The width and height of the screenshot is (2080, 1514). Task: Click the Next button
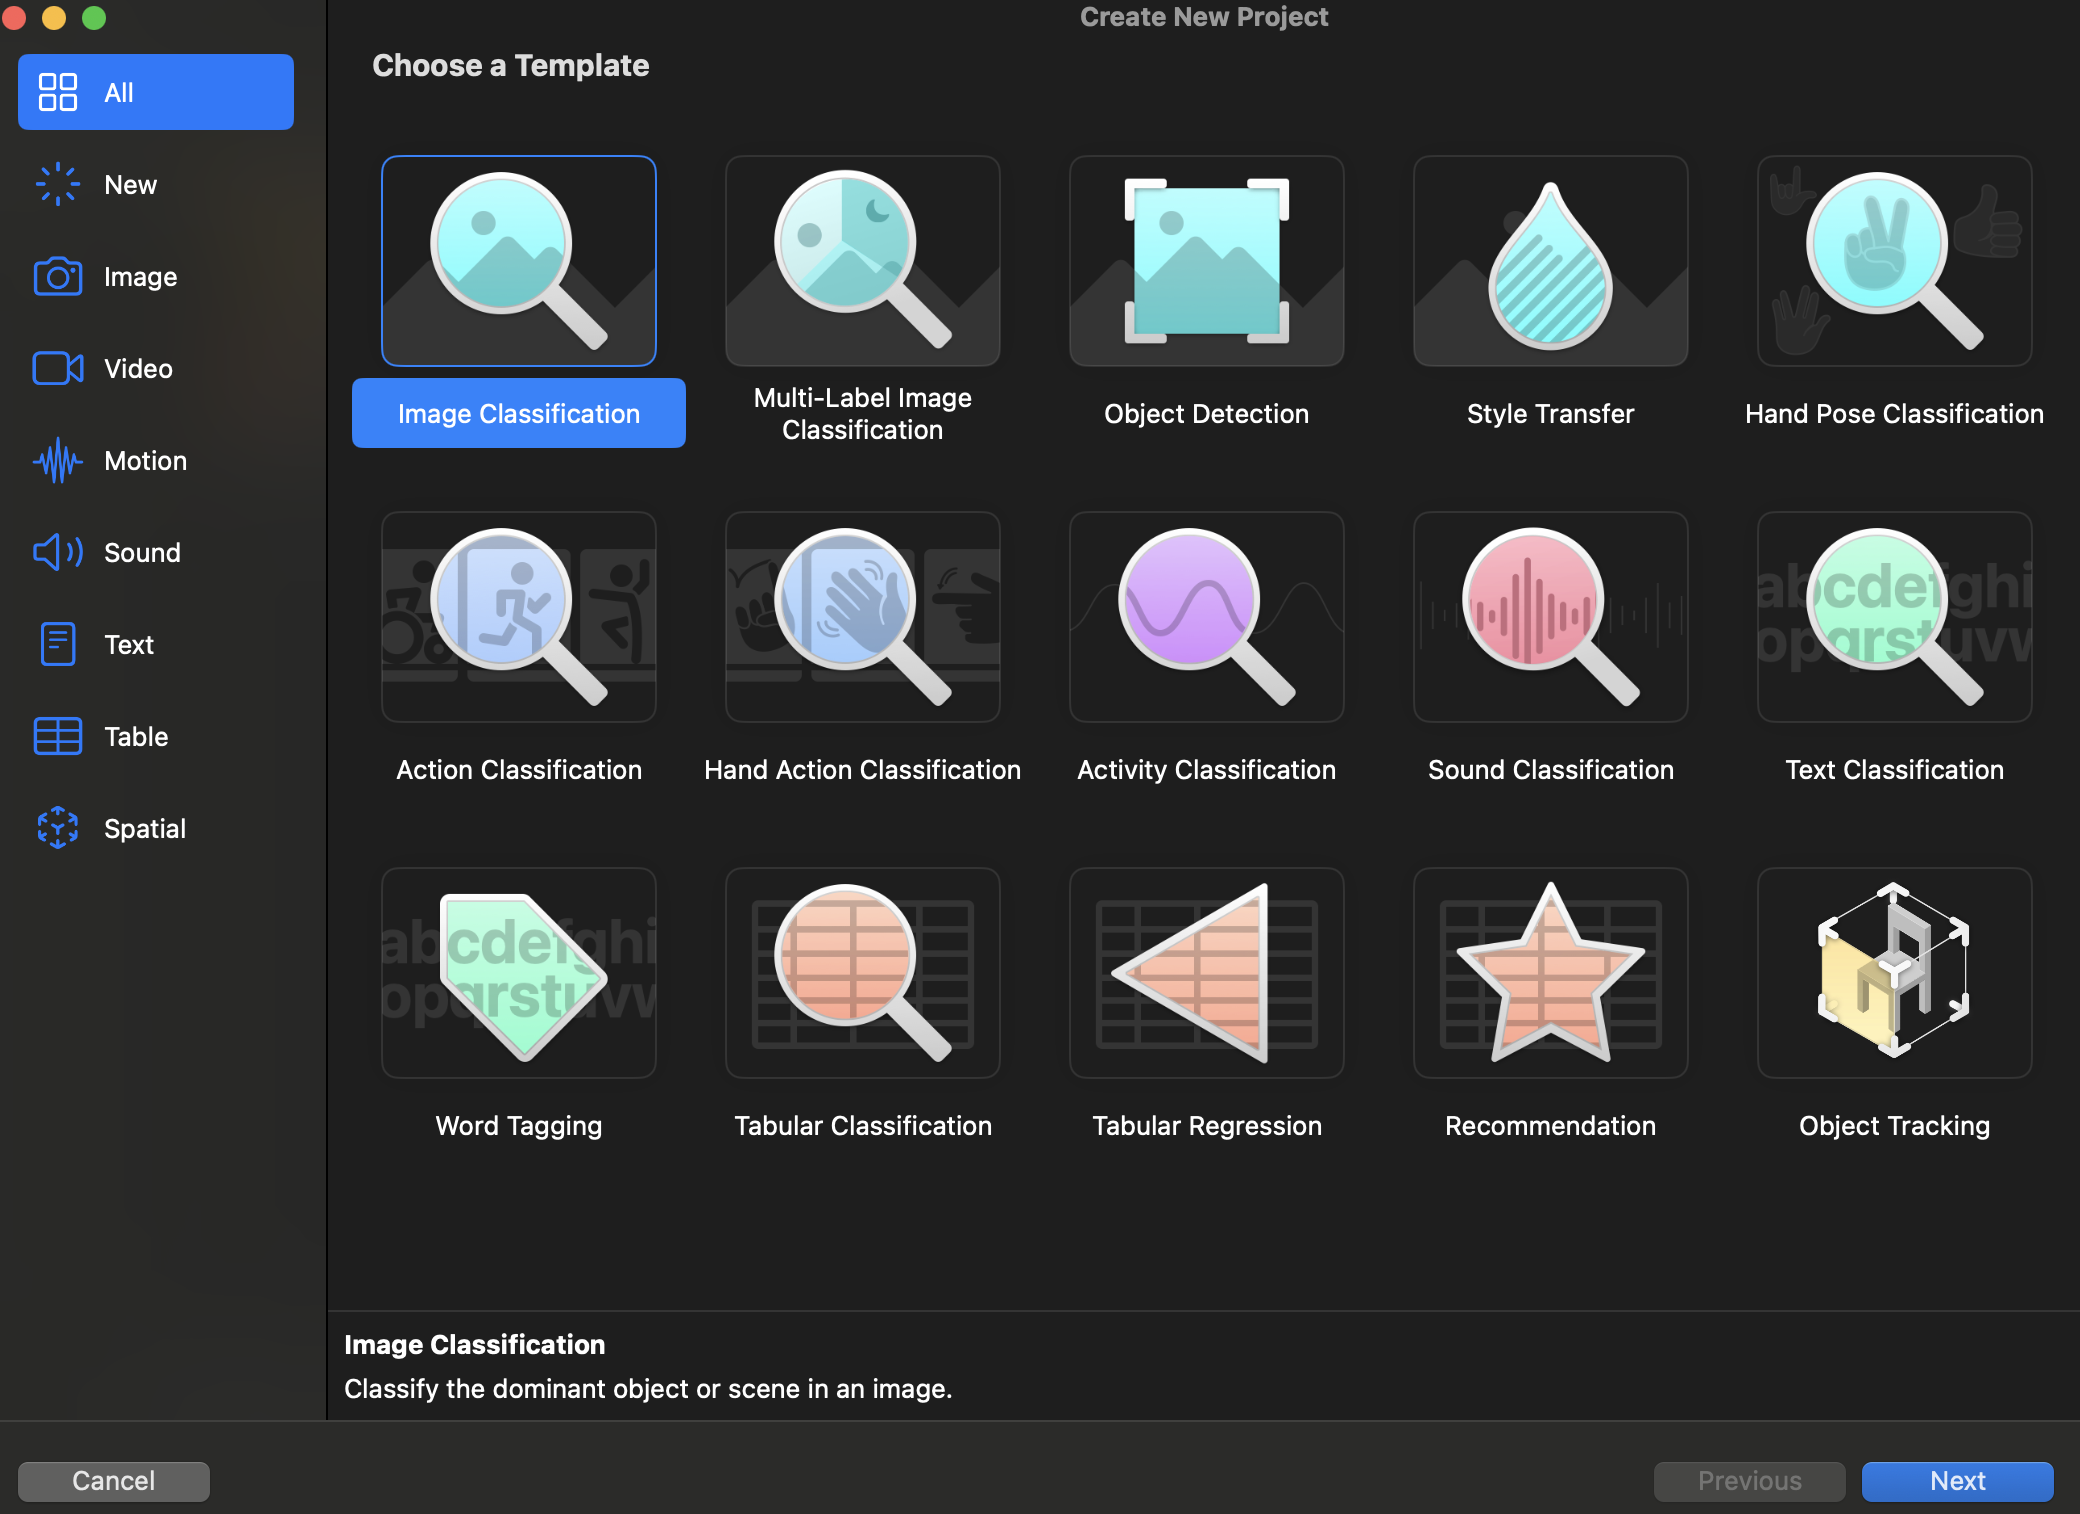[1957, 1481]
